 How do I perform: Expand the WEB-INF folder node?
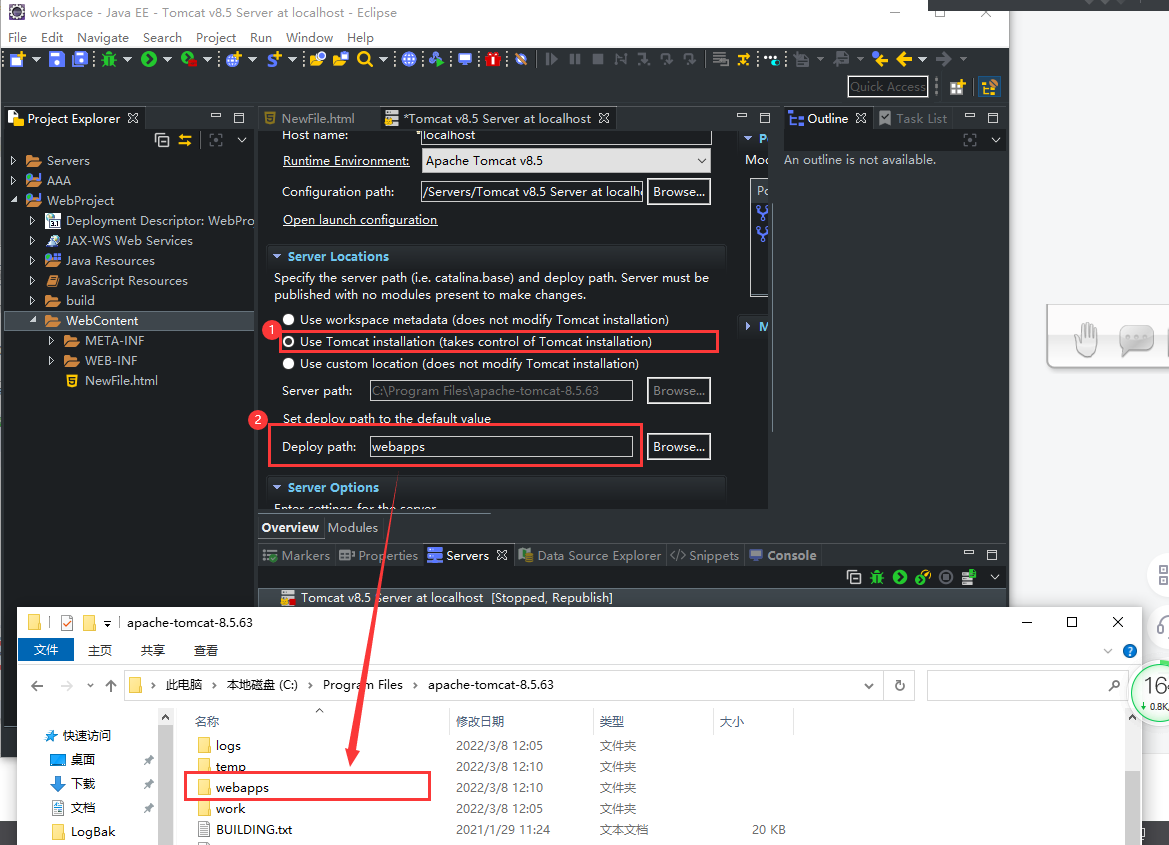tap(51, 360)
